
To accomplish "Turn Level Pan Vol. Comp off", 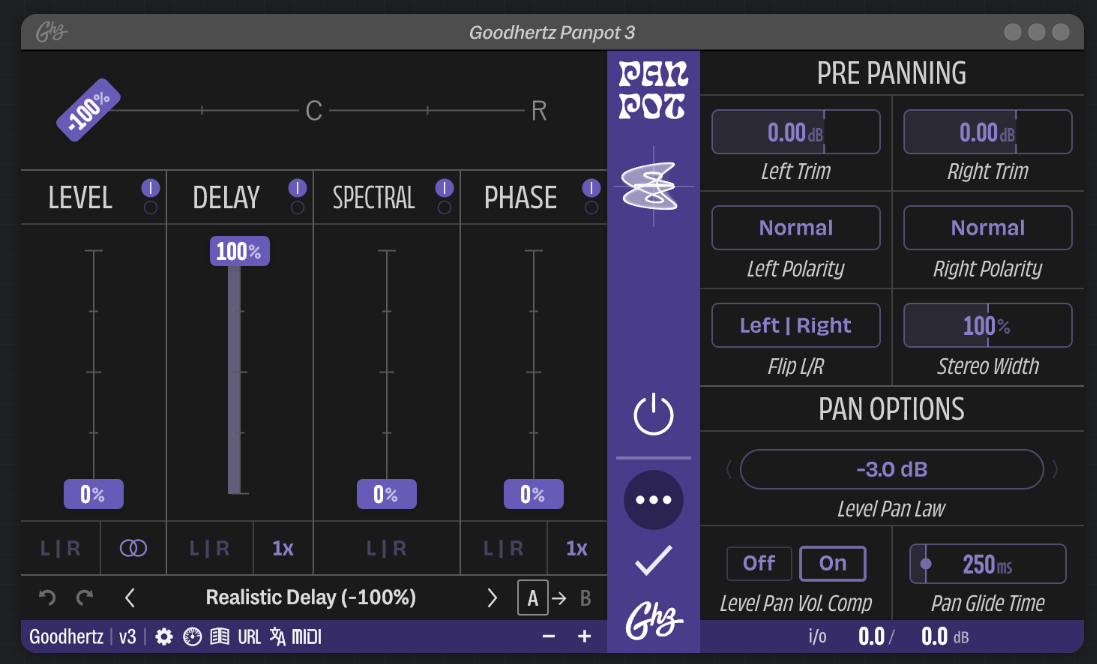I will (x=759, y=563).
